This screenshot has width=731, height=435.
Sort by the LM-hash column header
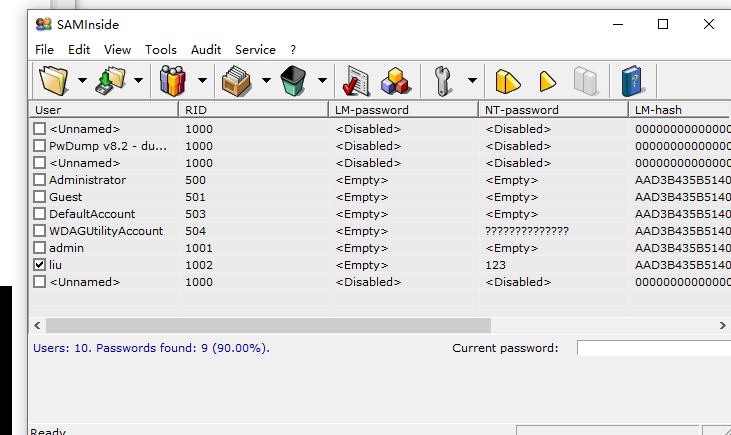click(680, 110)
